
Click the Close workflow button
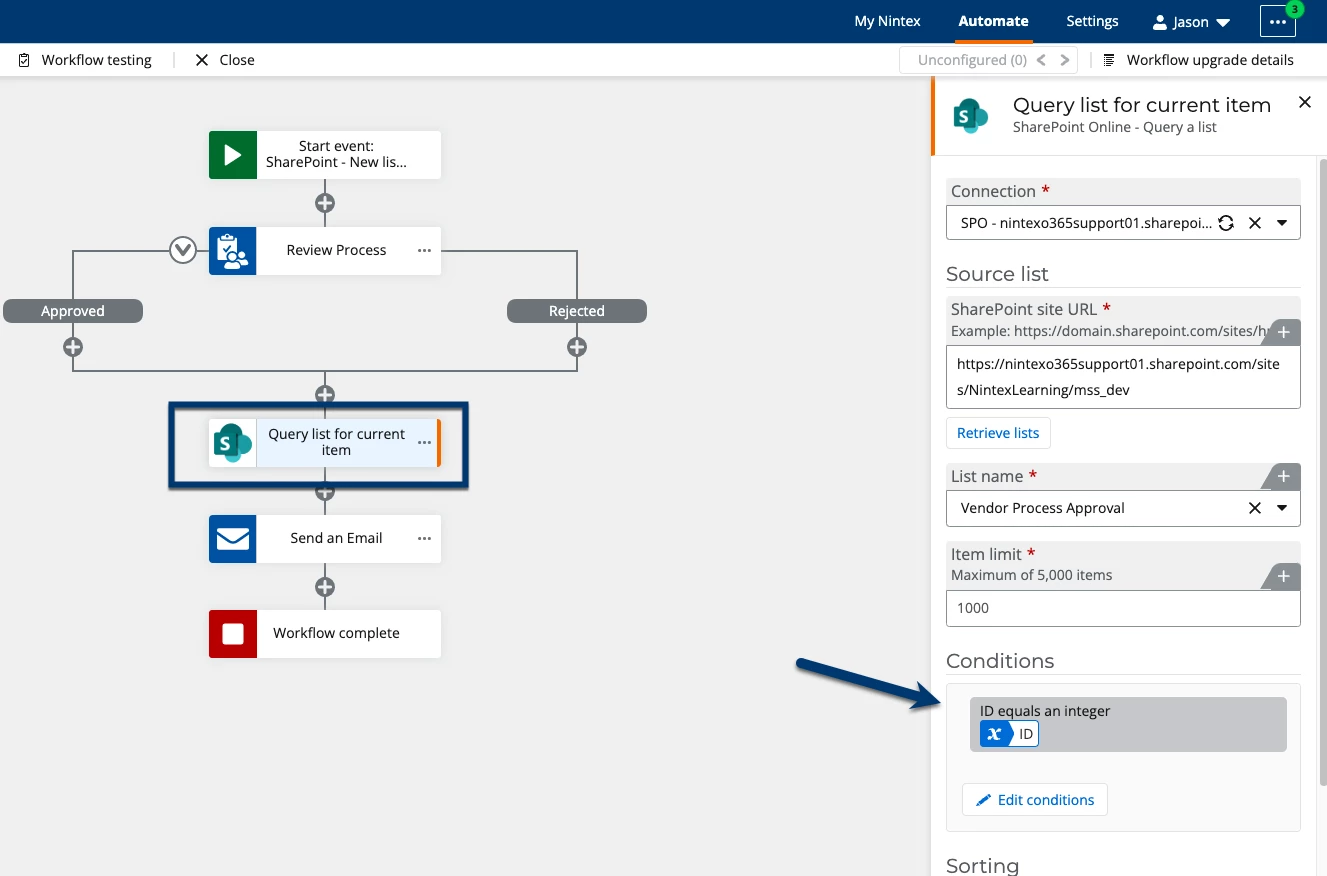[225, 60]
